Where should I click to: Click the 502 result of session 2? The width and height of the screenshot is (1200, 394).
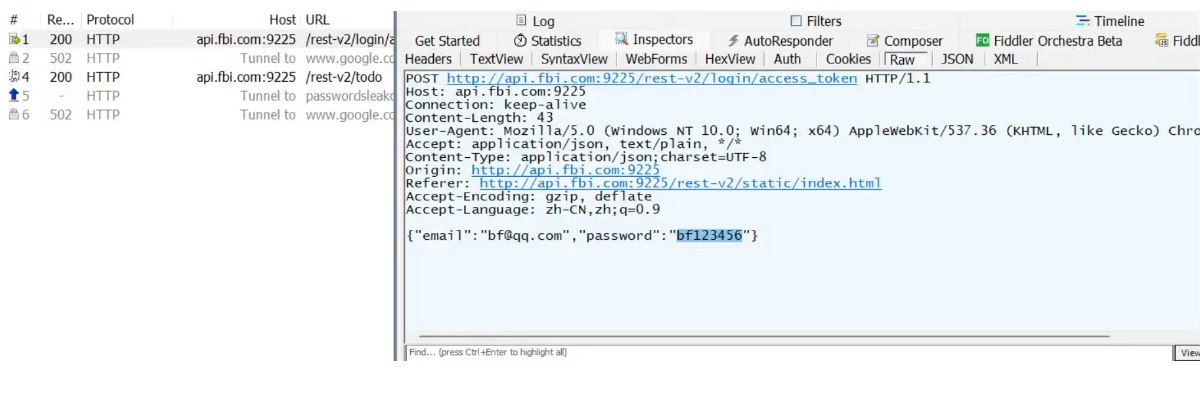[x=61, y=58]
